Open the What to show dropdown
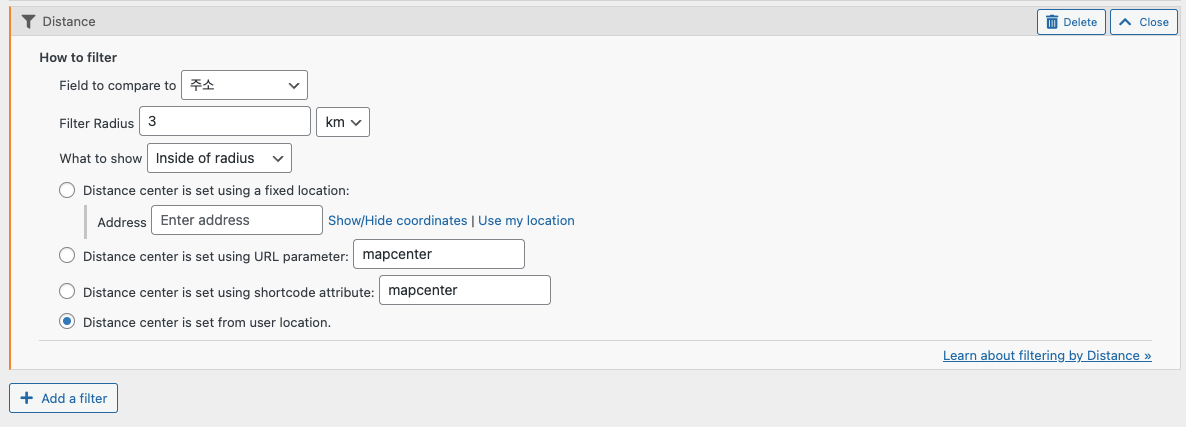The width and height of the screenshot is (1186, 427). click(219, 159)
